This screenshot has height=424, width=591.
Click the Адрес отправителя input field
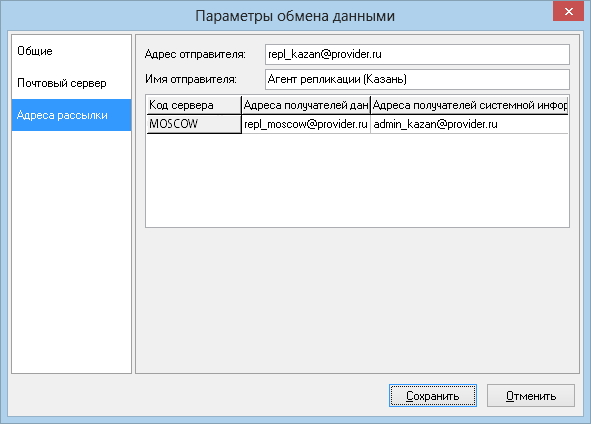[417, 54]
